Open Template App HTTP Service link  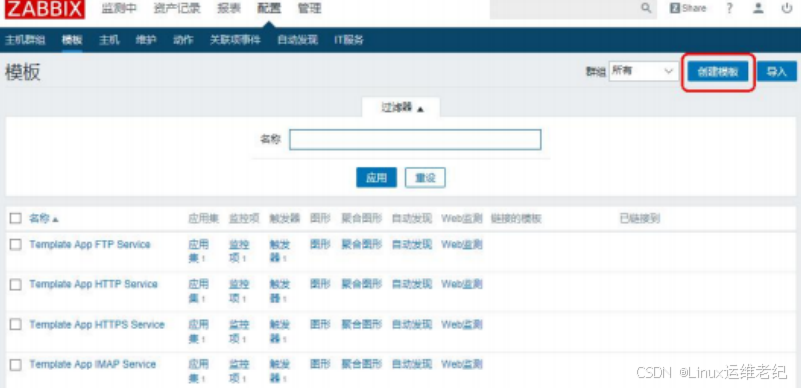click(x=93, y=284)
